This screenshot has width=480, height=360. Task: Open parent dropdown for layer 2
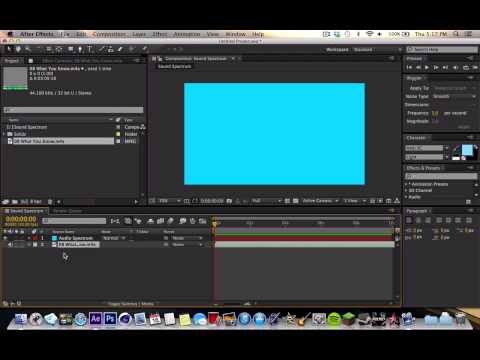pyautogui.click(x=187, y=245)
